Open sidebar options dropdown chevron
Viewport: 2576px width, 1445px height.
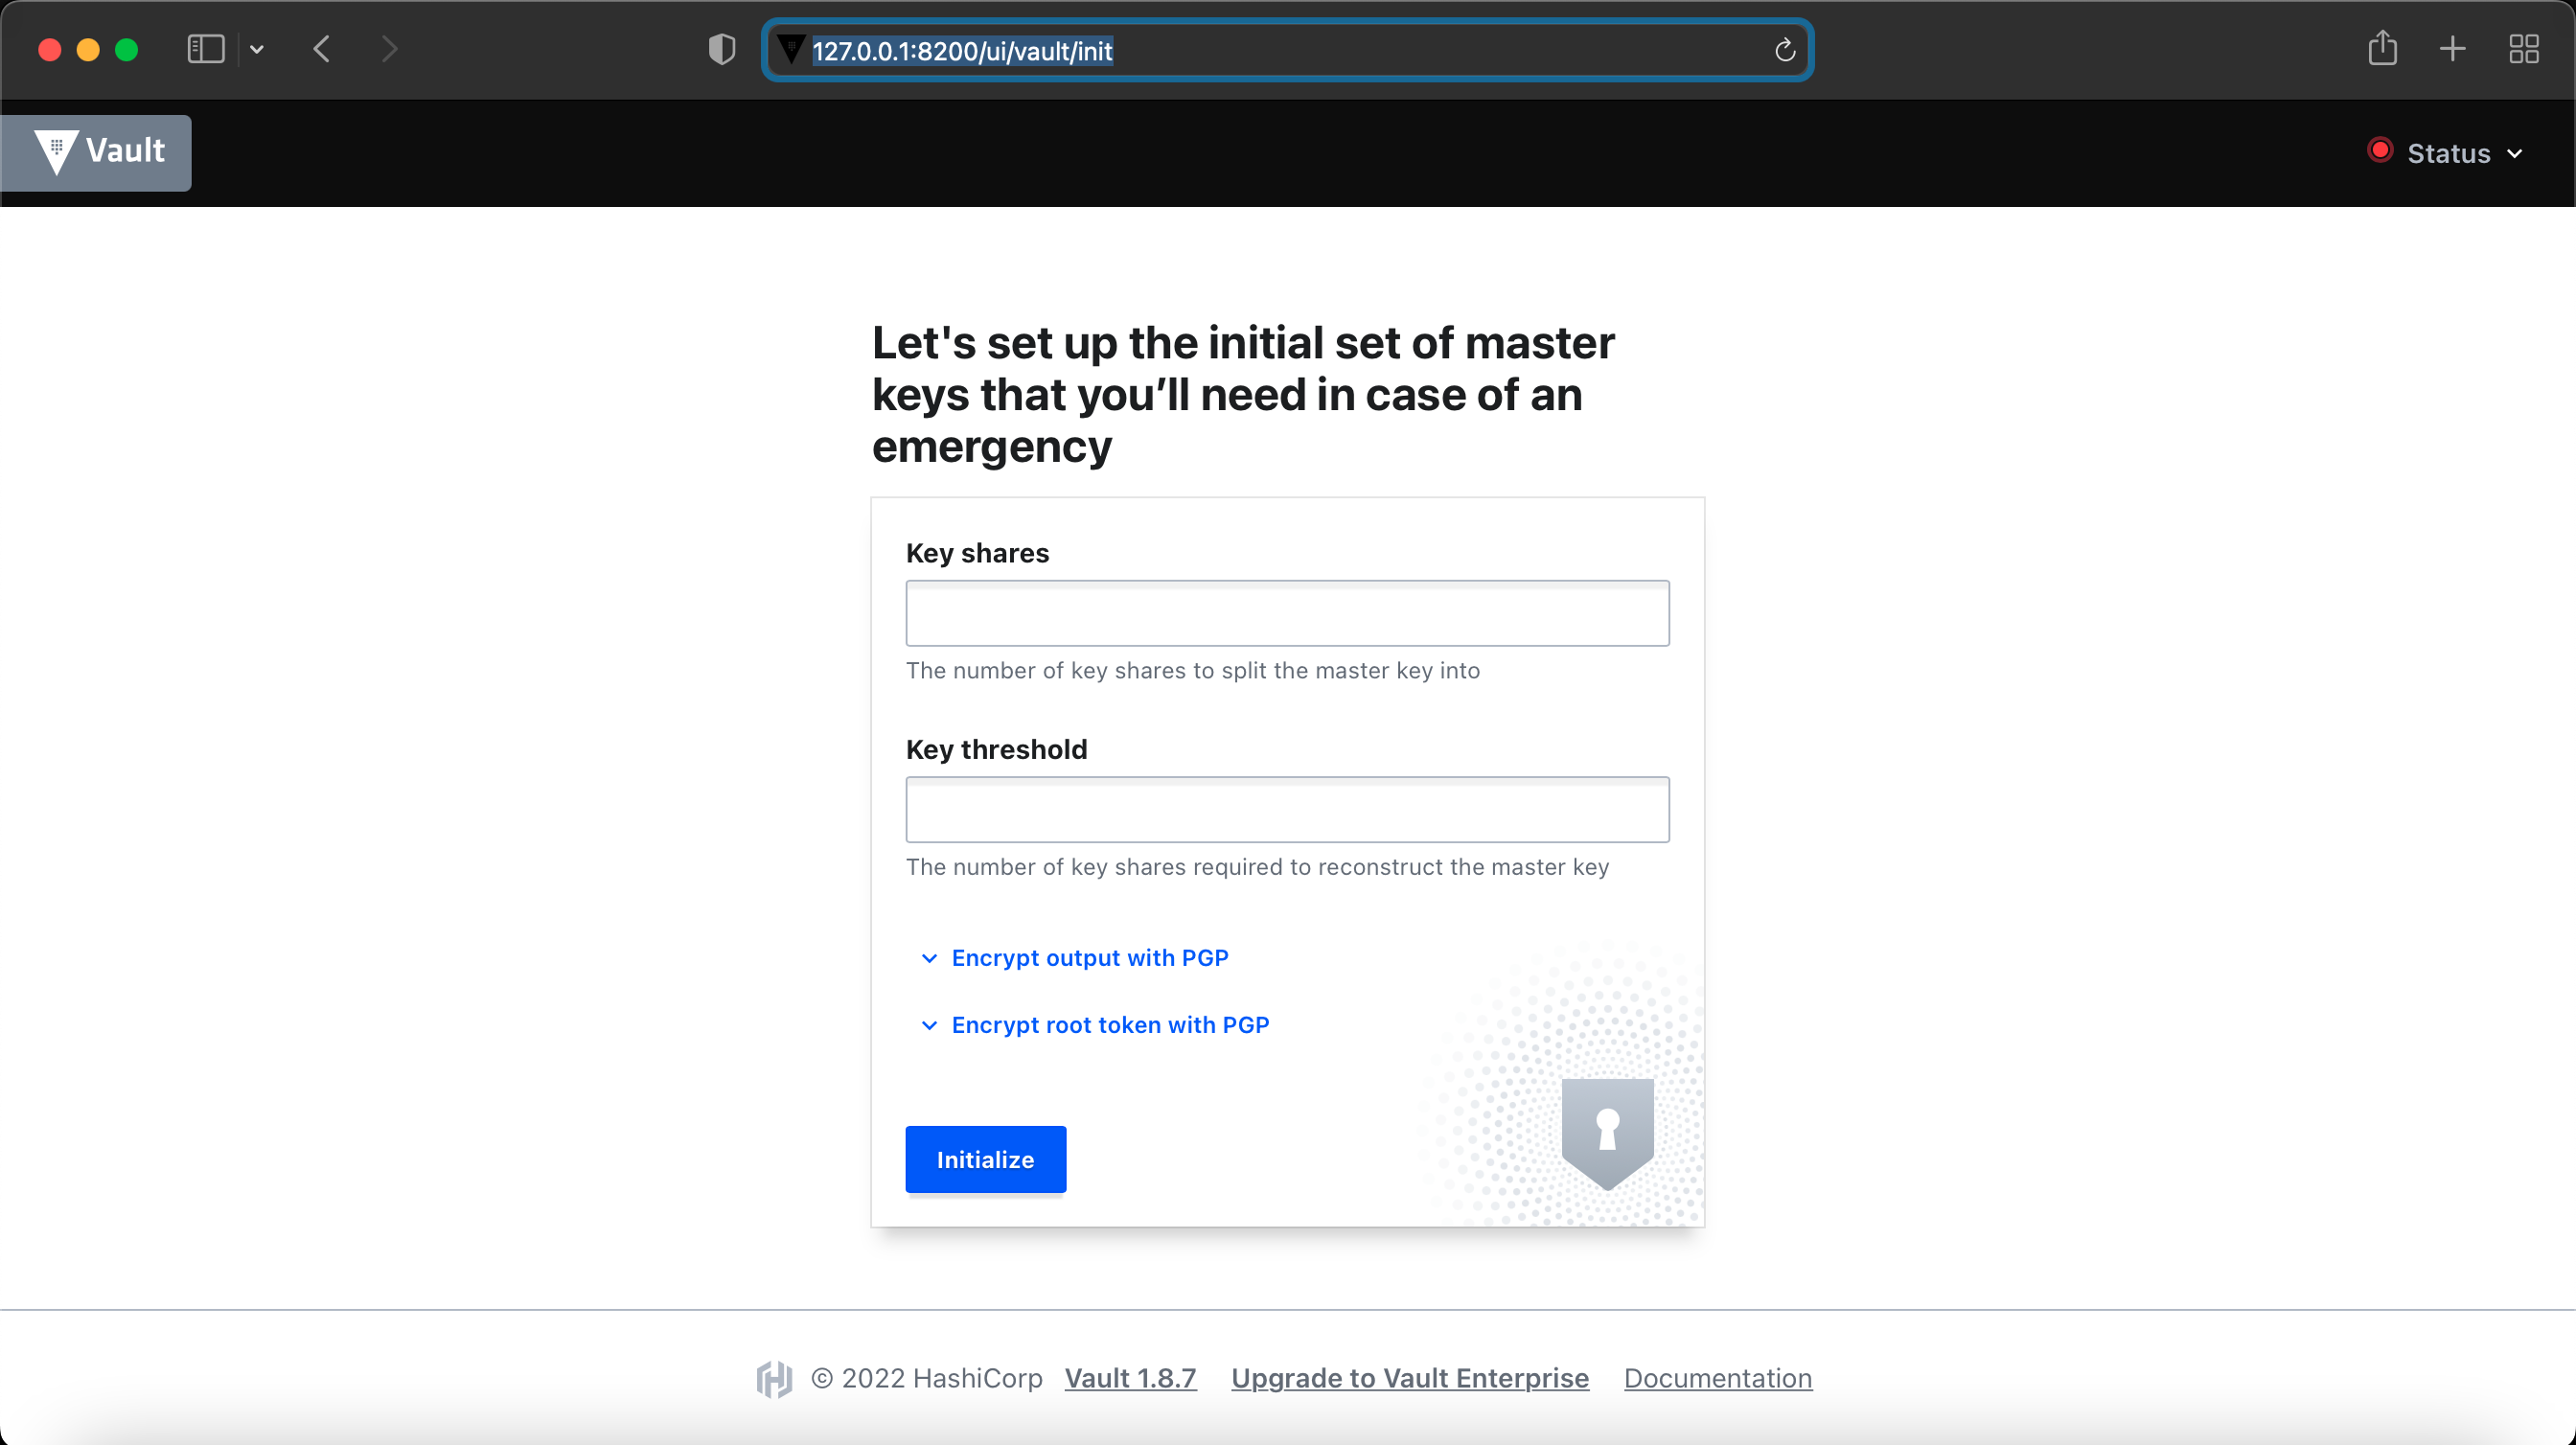257,49
